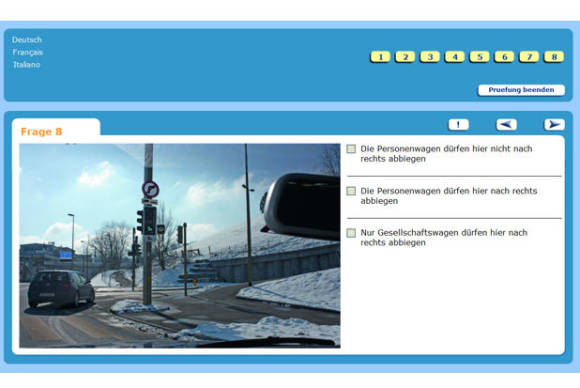Select question 6 button
This screenshot has height=388, width=580.
pos(504,57)
